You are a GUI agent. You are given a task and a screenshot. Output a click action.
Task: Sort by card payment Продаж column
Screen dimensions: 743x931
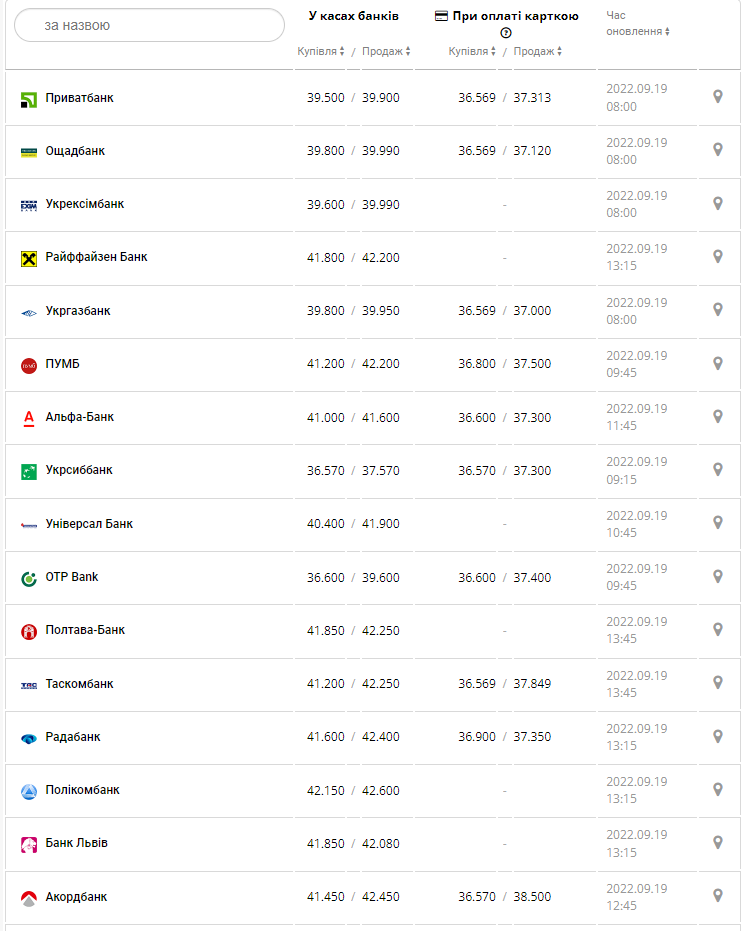[x=537, y=51]
